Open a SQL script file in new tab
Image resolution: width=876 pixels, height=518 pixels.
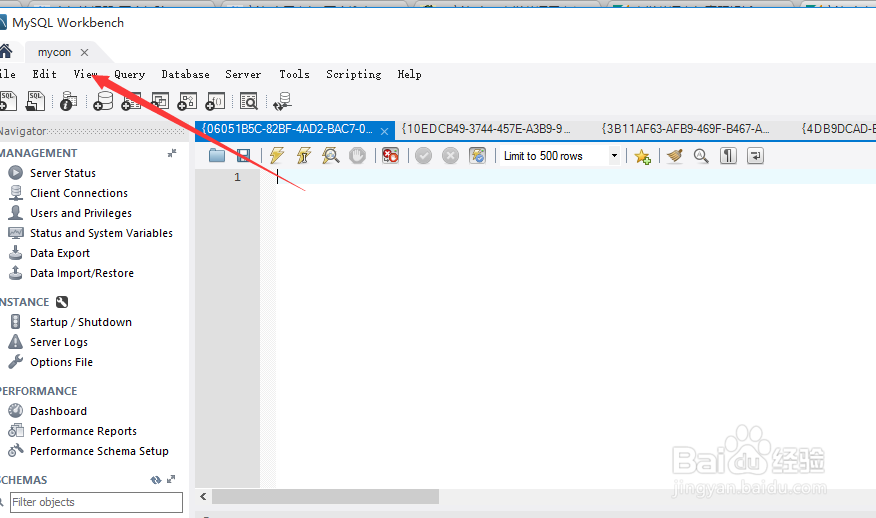click(35, 101)
